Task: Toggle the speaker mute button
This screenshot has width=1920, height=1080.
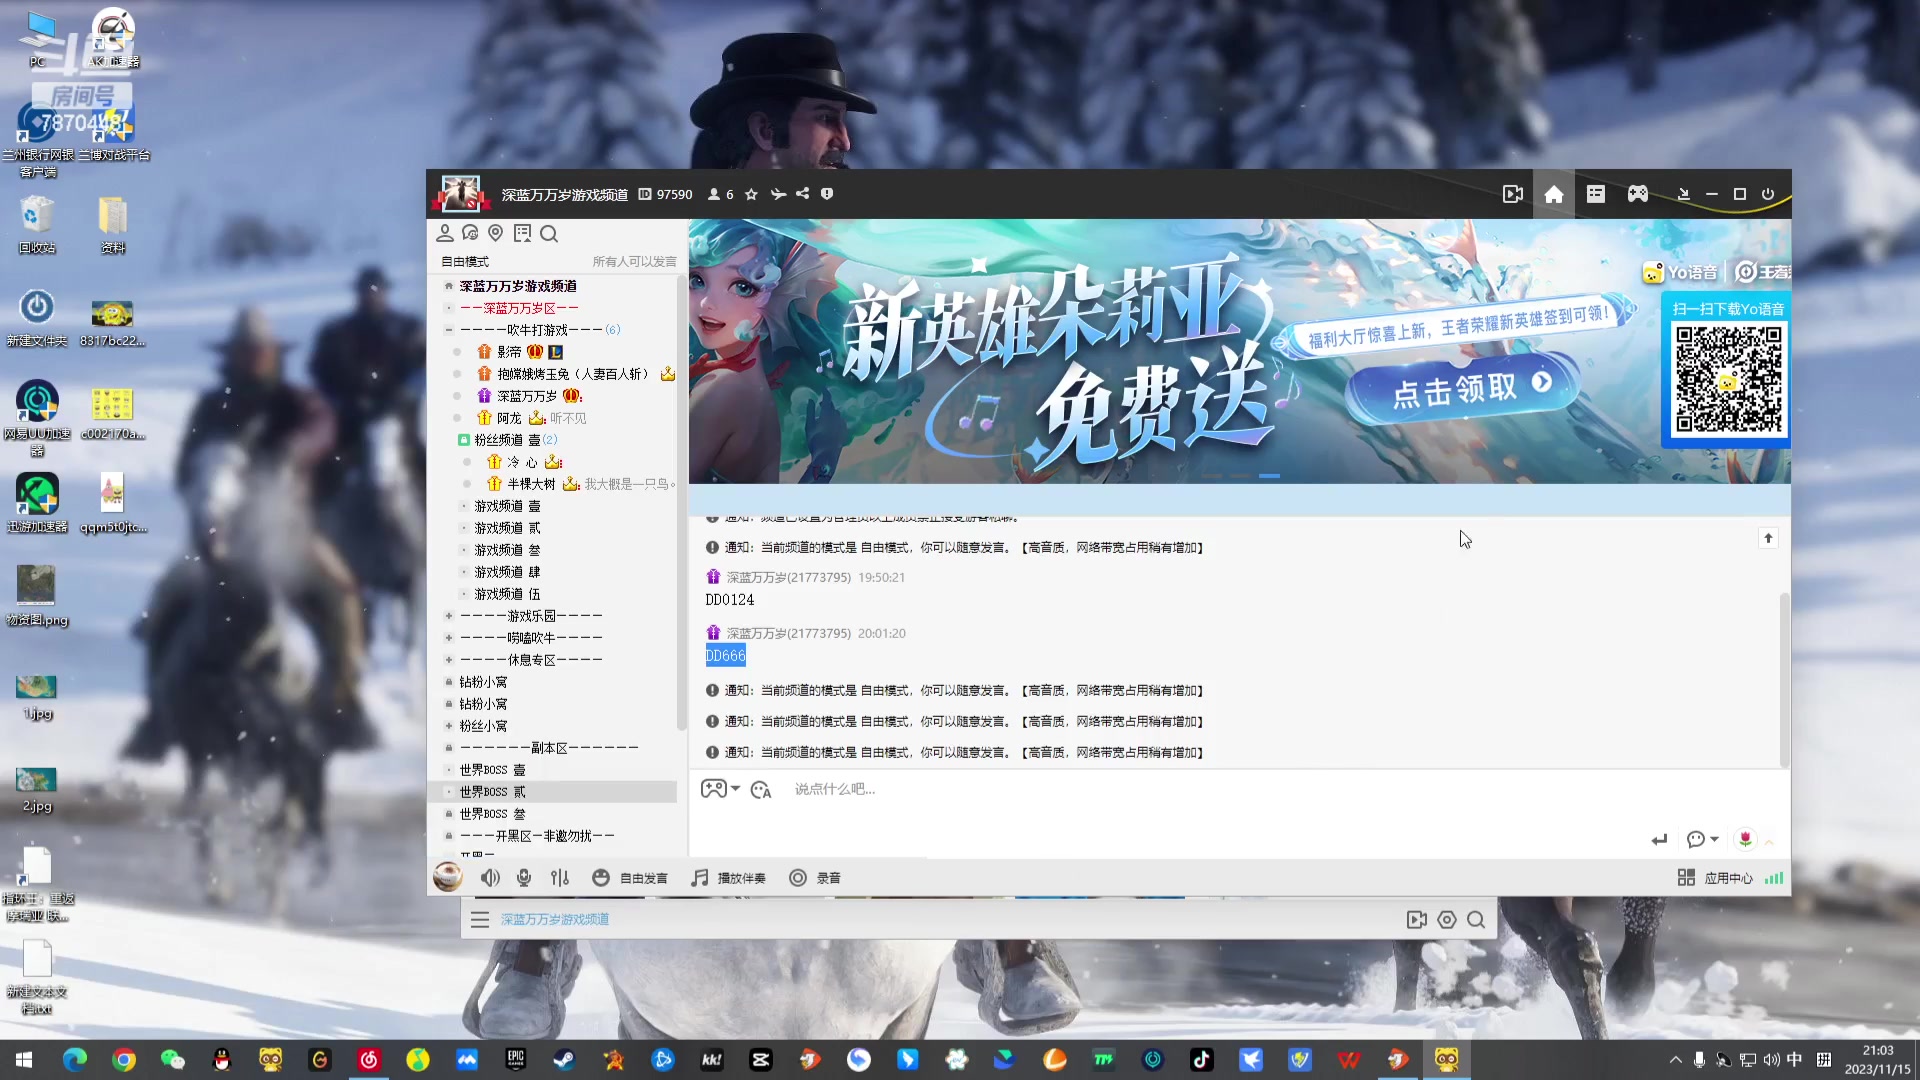Action: pyautogui.click(x=490, y=878)
